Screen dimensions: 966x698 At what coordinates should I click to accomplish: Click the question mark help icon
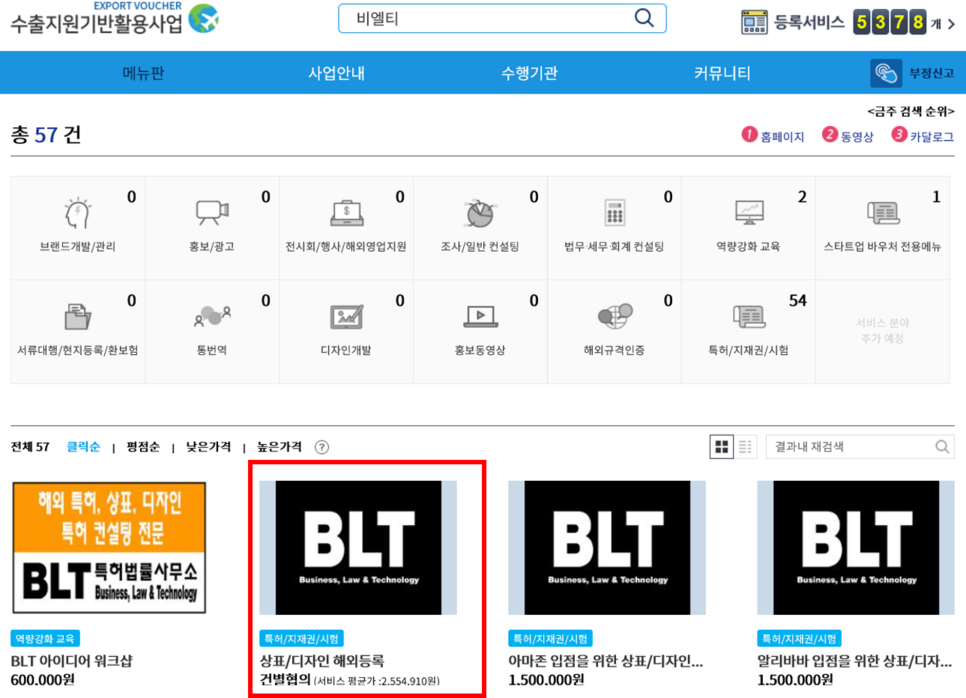(x=322, y=447)
